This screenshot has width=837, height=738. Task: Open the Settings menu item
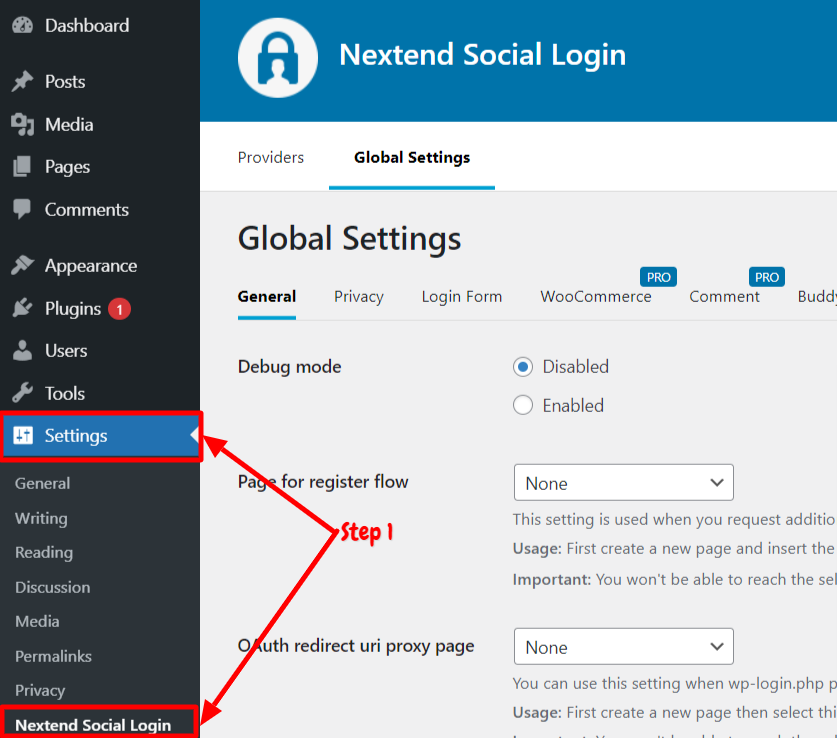coord(100,435)
